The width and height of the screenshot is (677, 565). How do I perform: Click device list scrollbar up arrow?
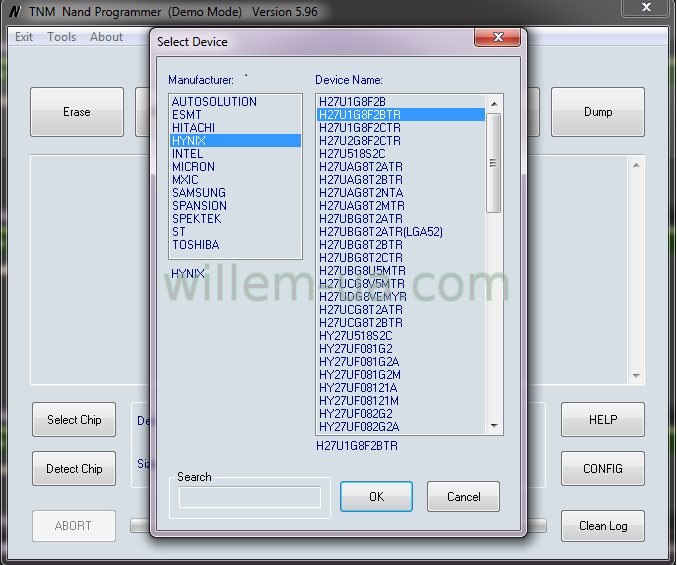pos(494,104)
